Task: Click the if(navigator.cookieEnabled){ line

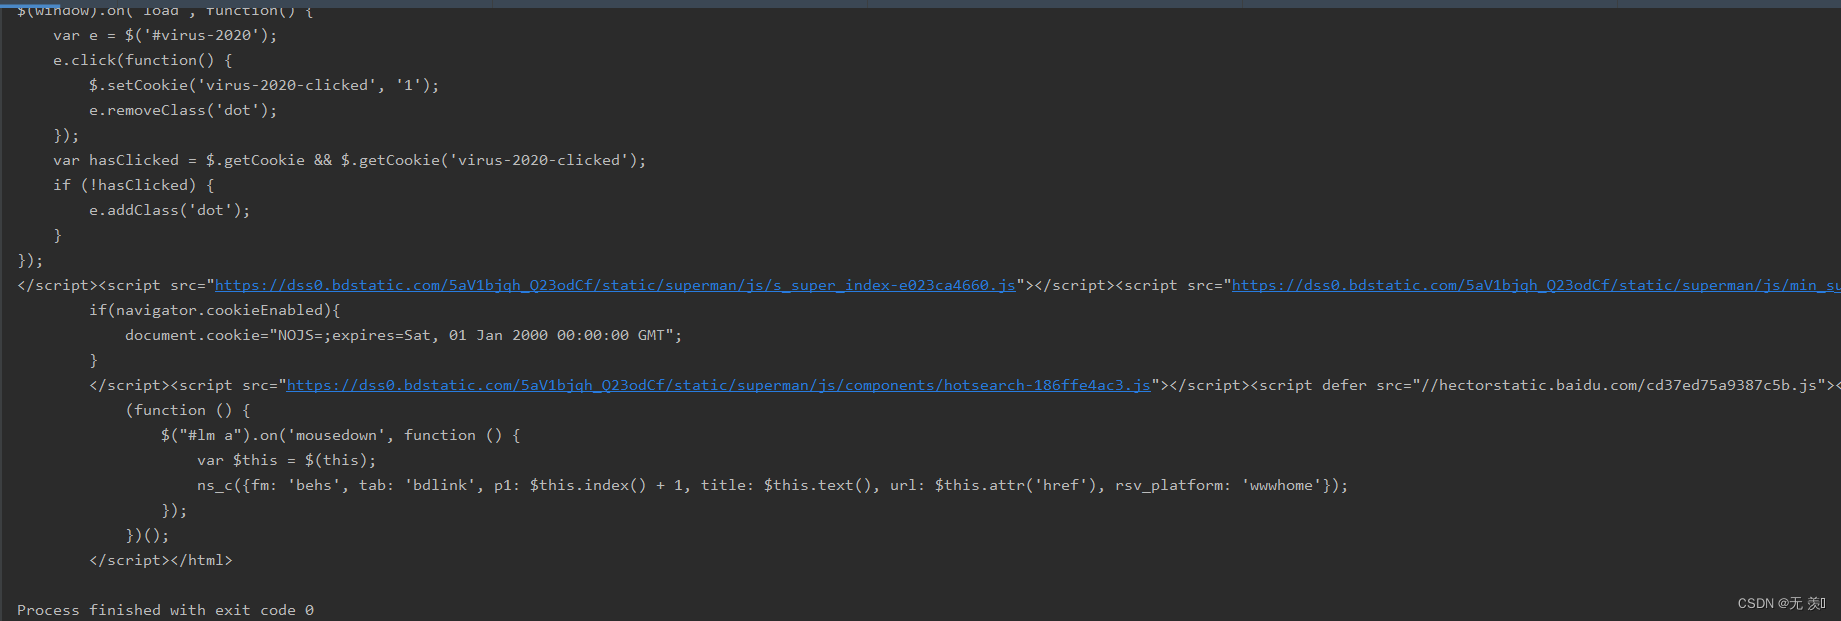Action: coord(215,310)
